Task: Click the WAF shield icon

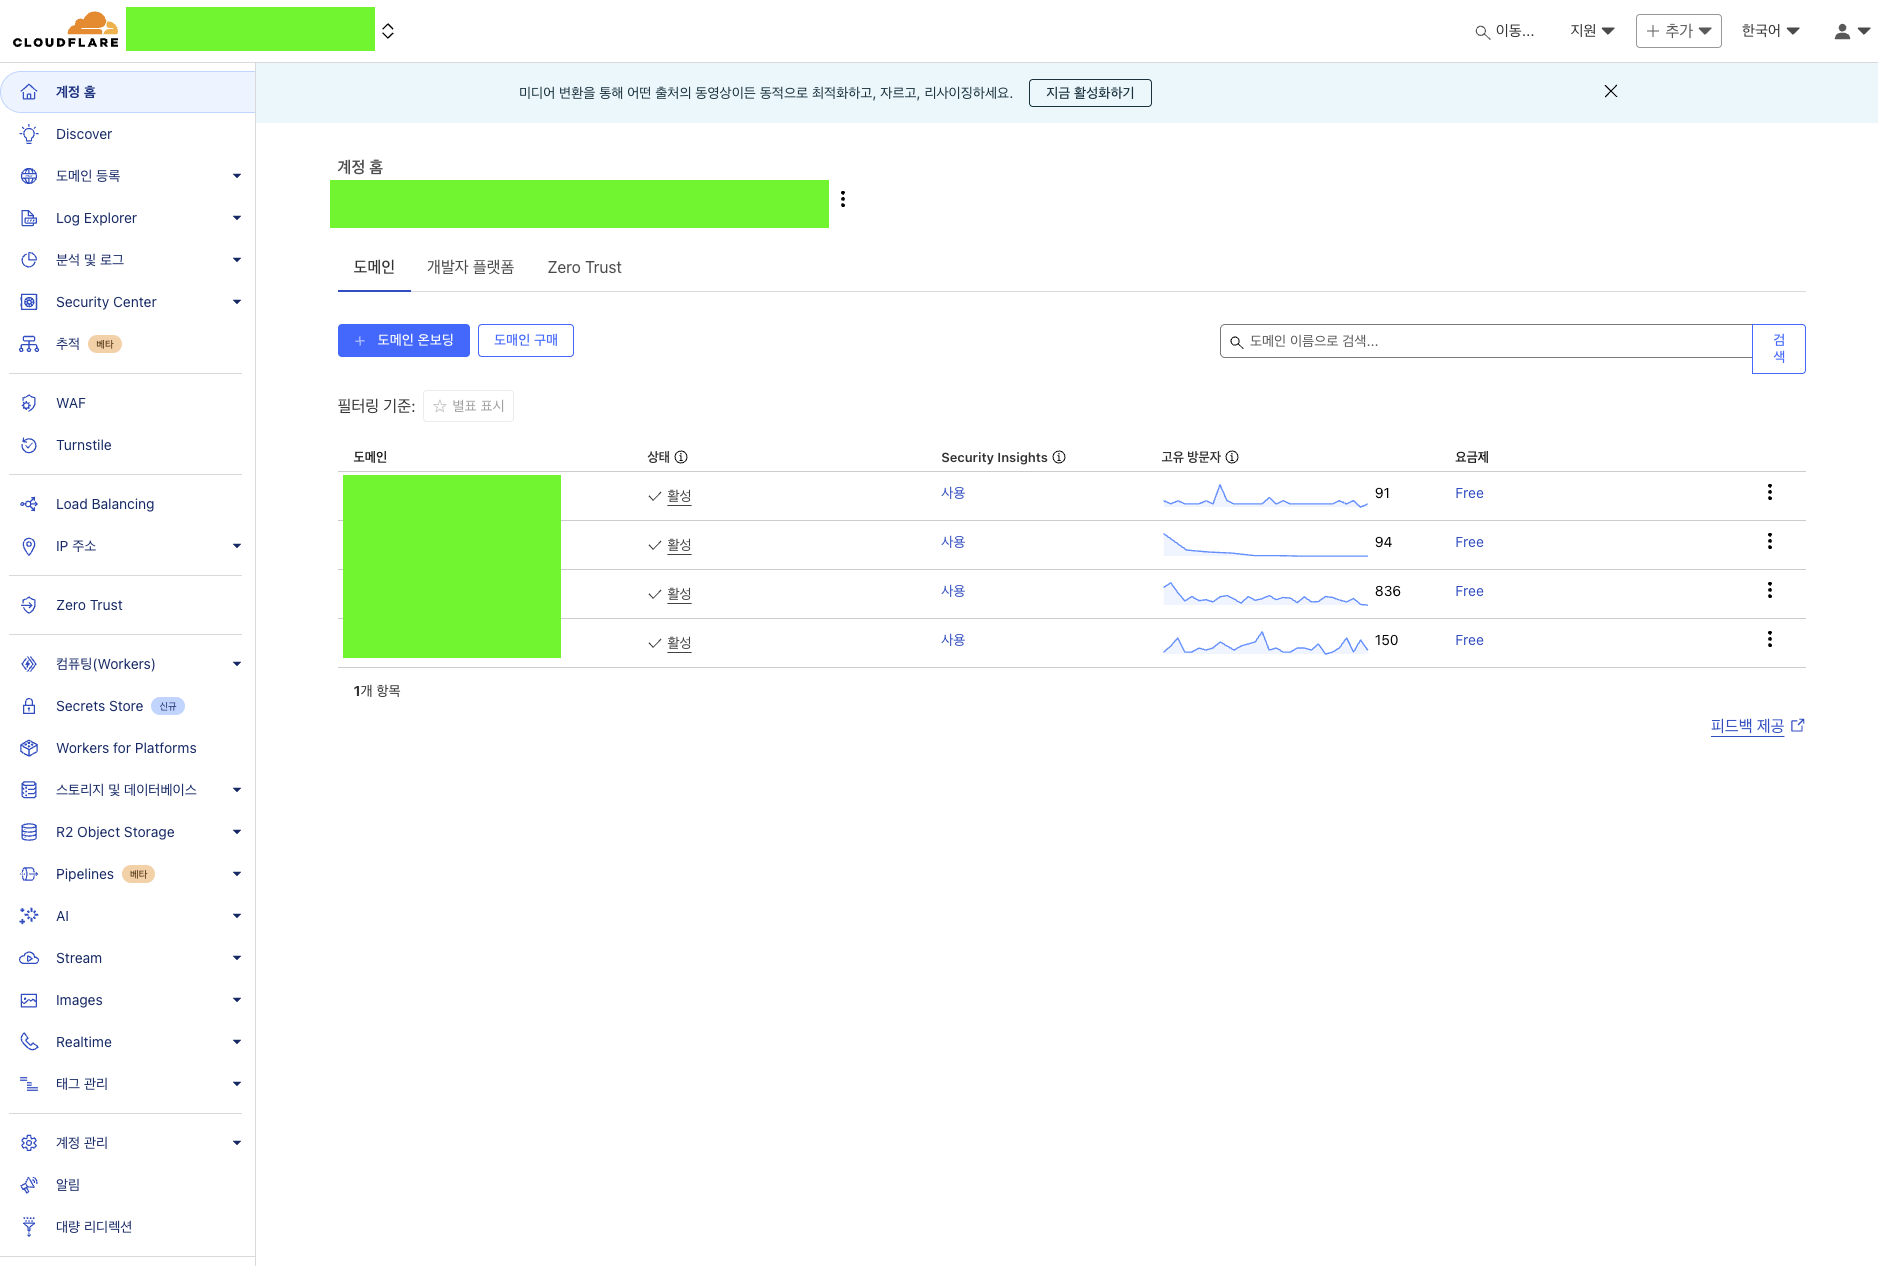Action: click(x=29, y=403)
